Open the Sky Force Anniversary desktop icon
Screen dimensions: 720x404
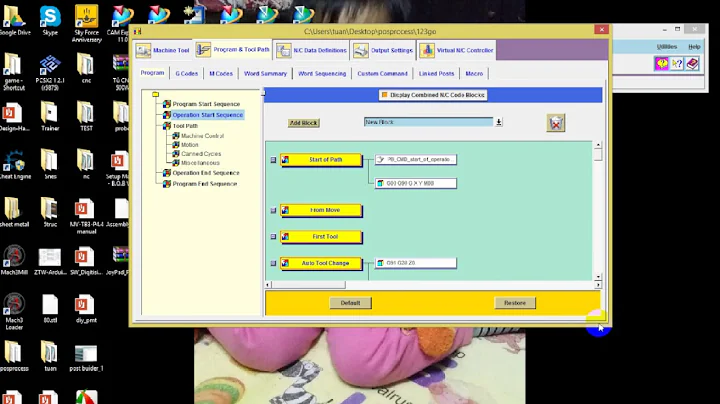pyautogui.click(x=86, y=24)
